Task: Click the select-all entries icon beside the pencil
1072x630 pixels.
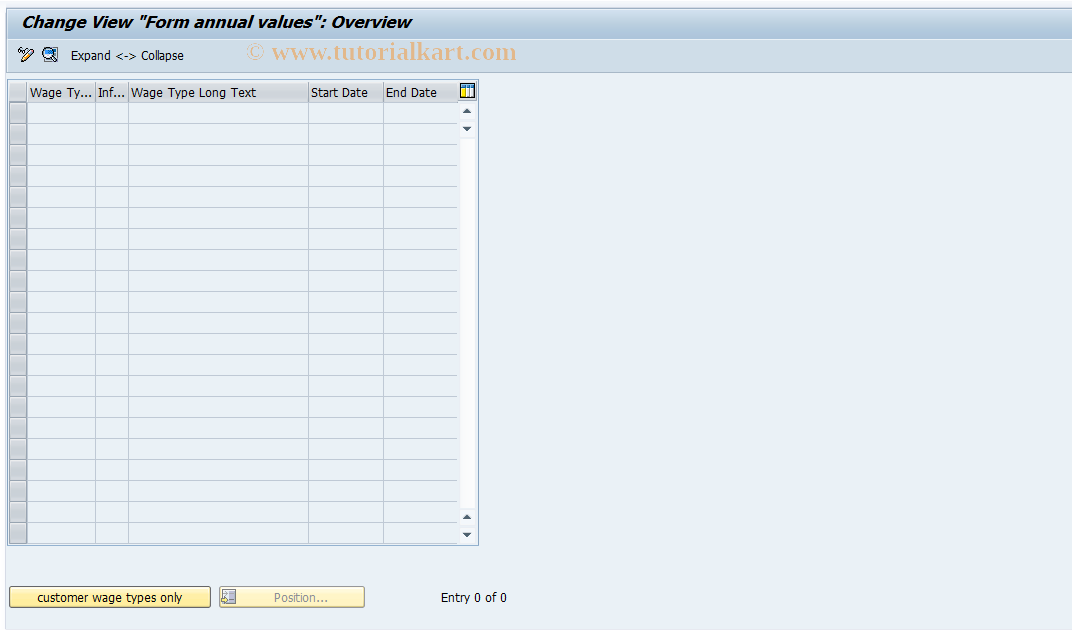Action: (x=50, y=55)
